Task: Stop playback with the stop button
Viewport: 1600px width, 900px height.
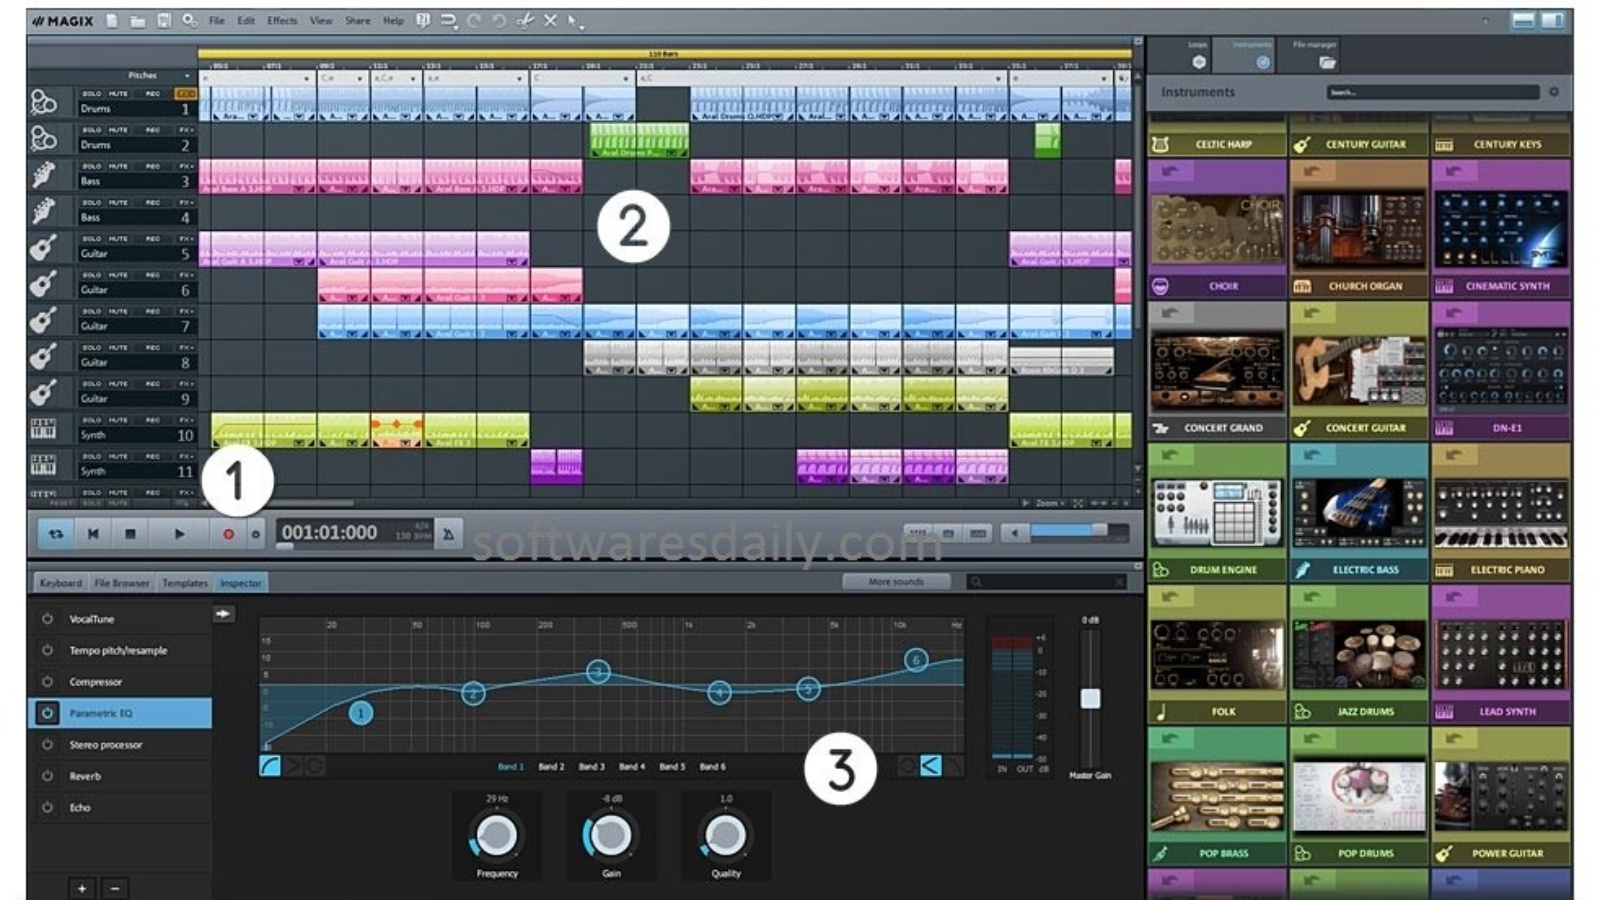Action: (130, 534)
